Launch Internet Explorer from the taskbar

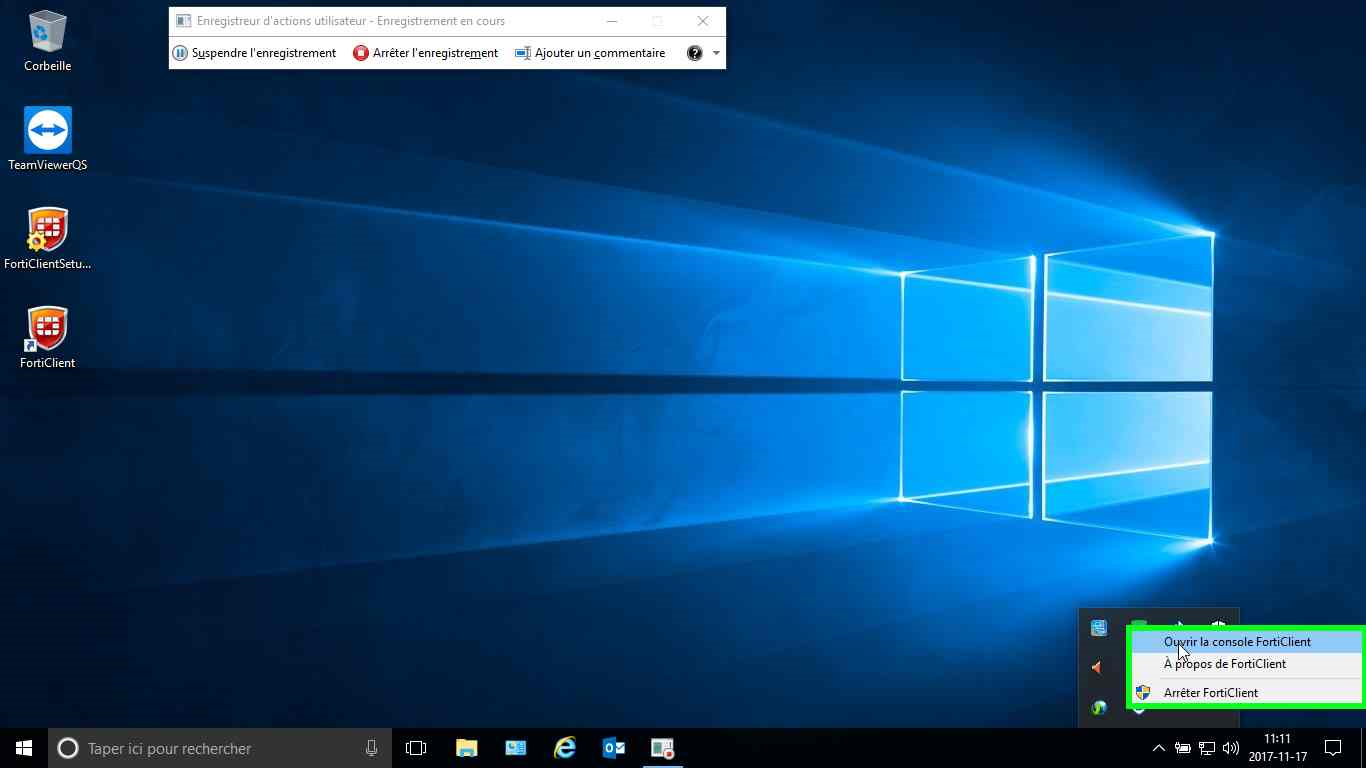pos(565,748)
